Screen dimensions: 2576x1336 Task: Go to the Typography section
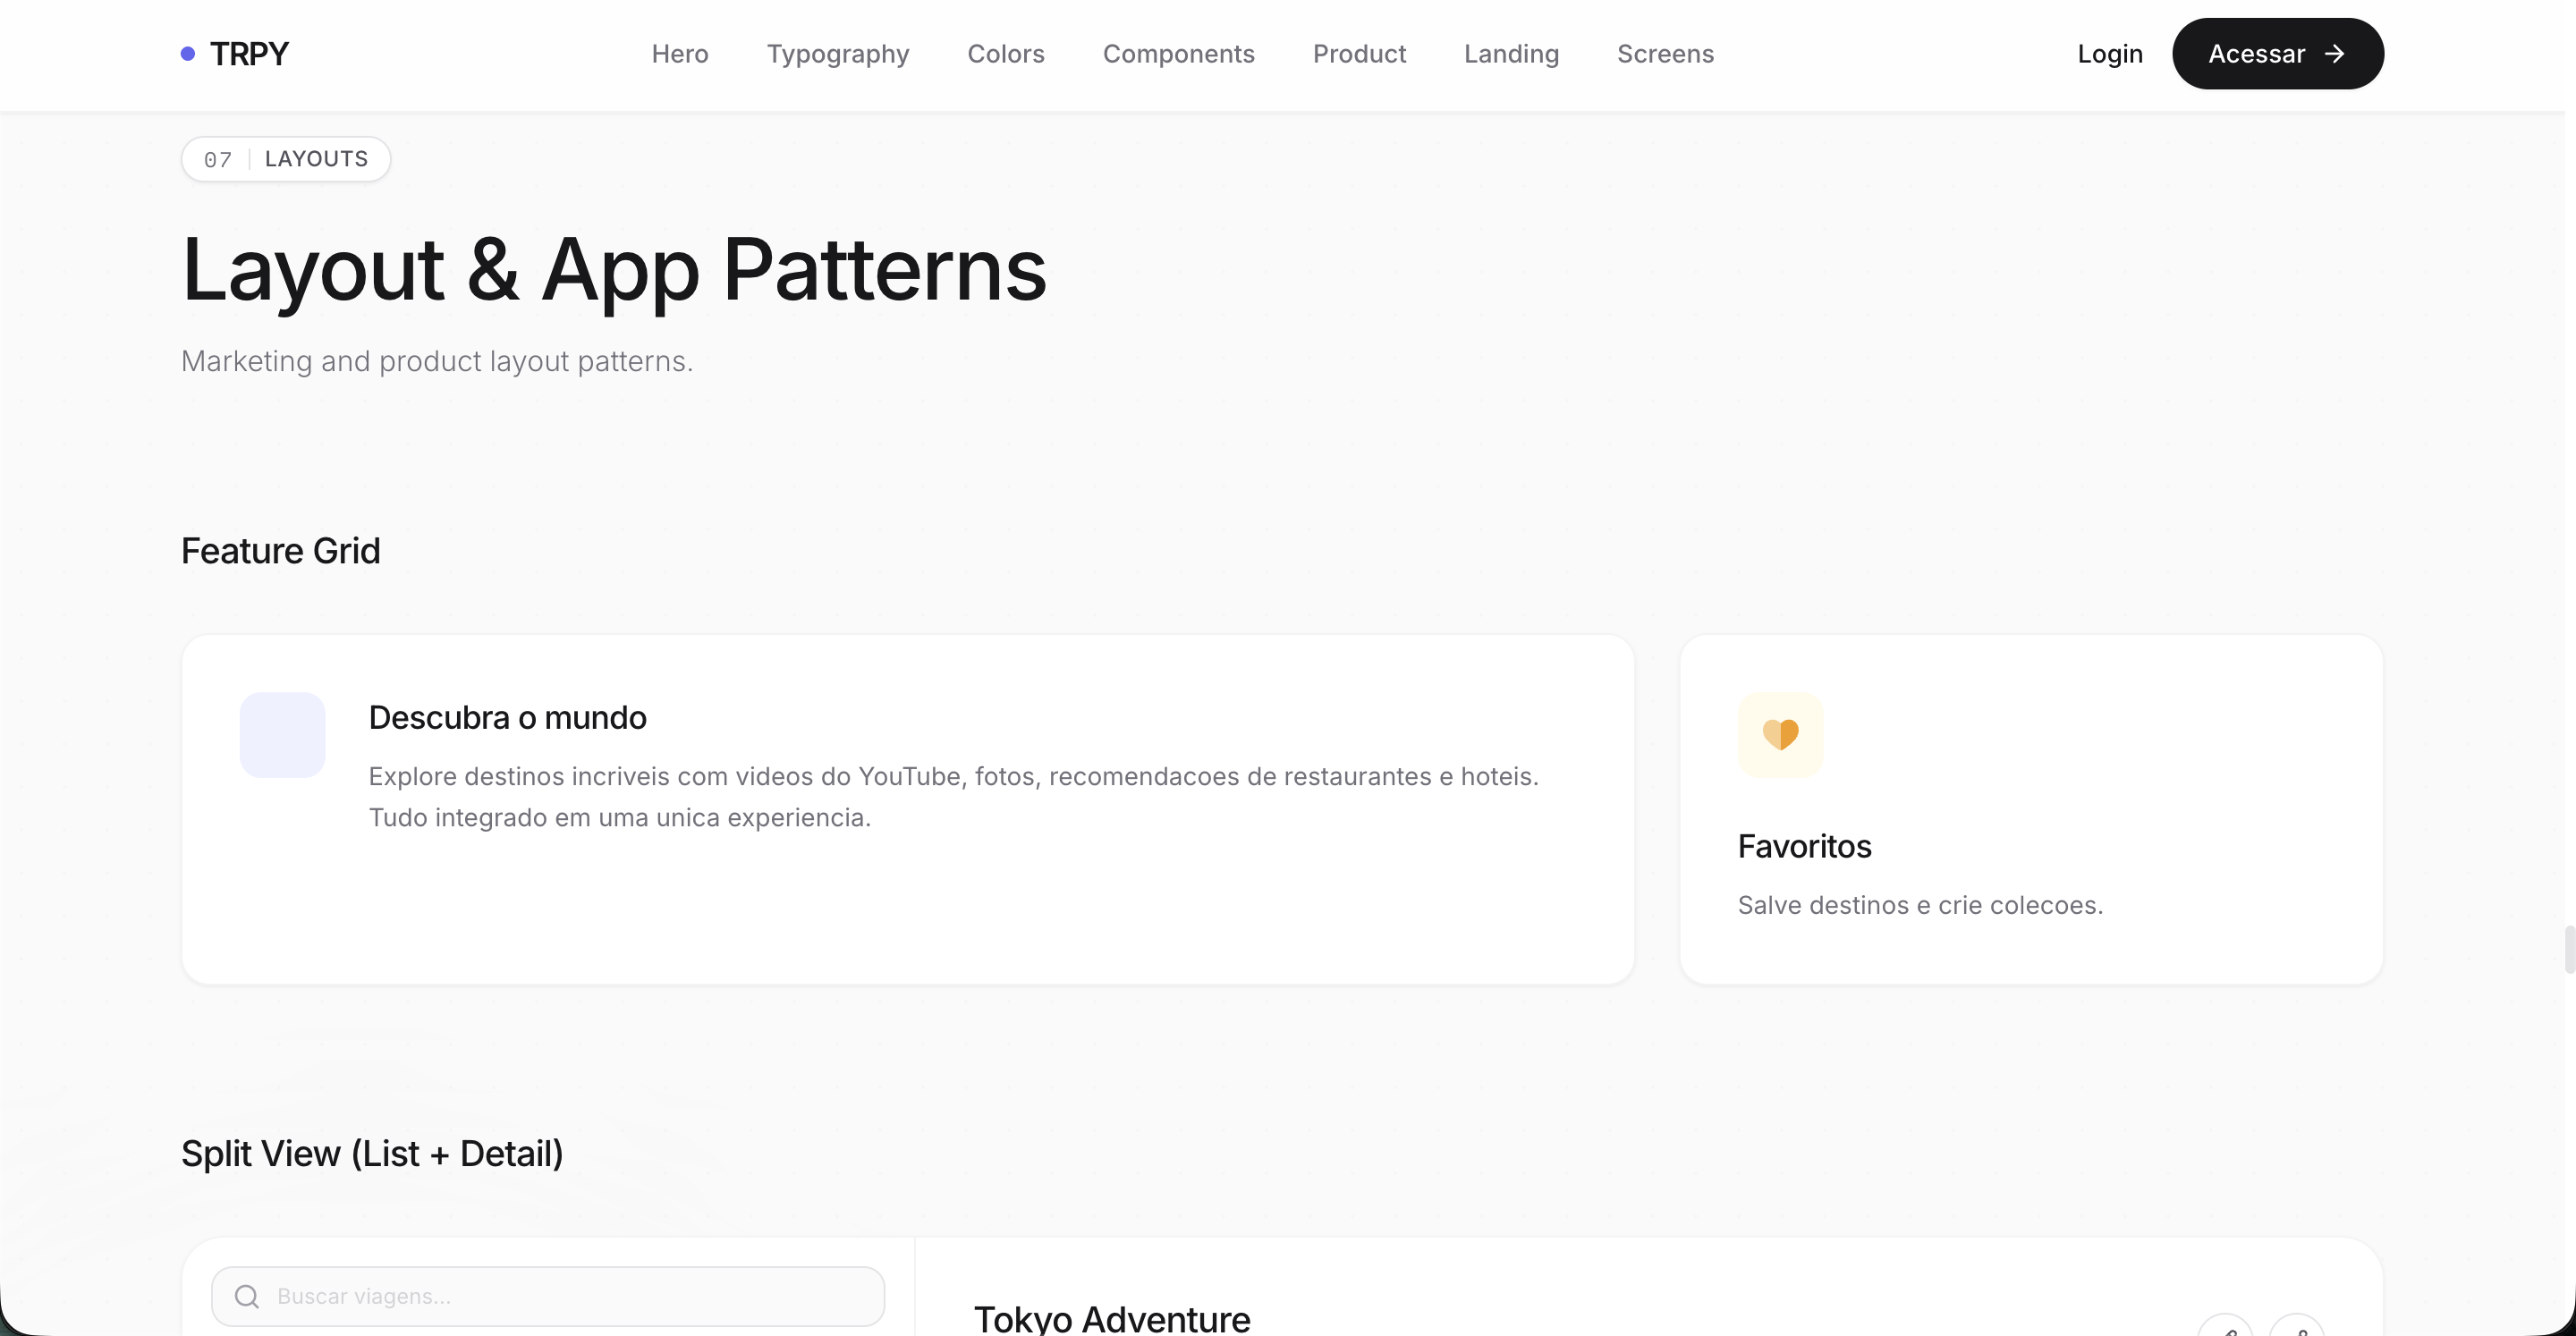(838, 54)
